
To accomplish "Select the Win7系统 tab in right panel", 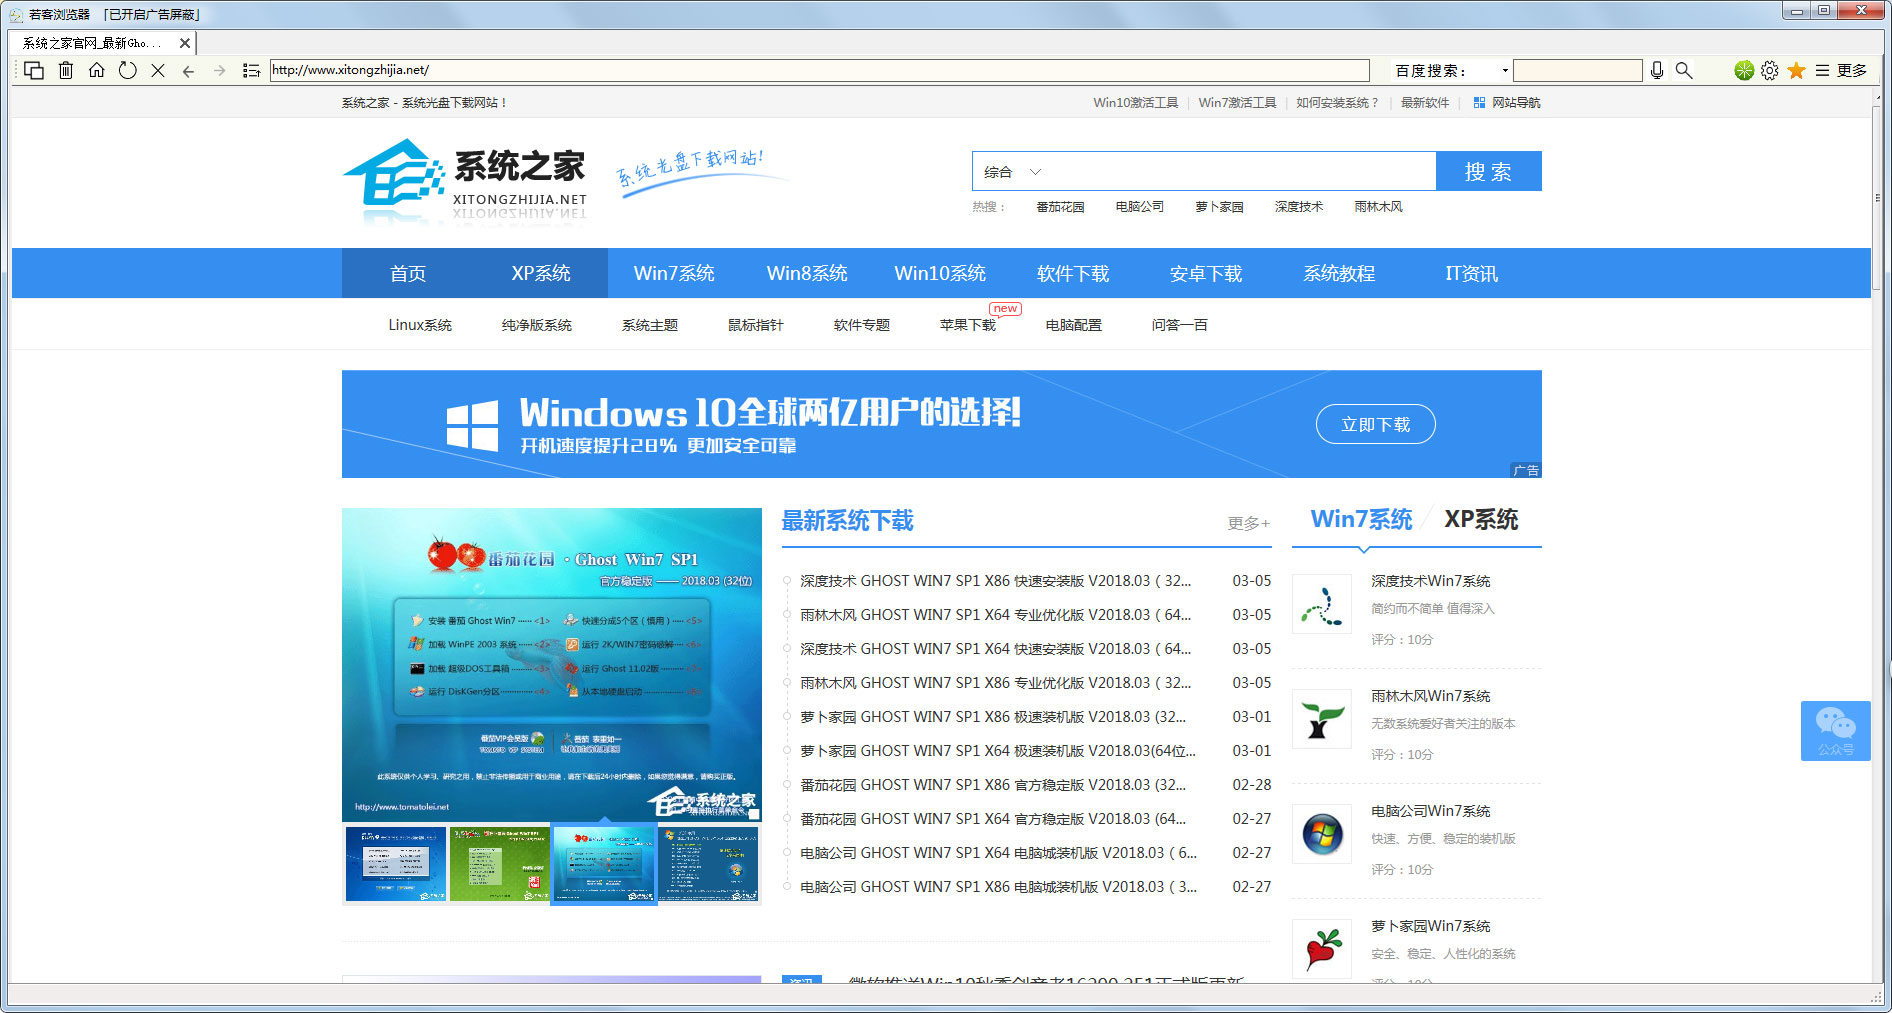I will [x=1361, y=519].
